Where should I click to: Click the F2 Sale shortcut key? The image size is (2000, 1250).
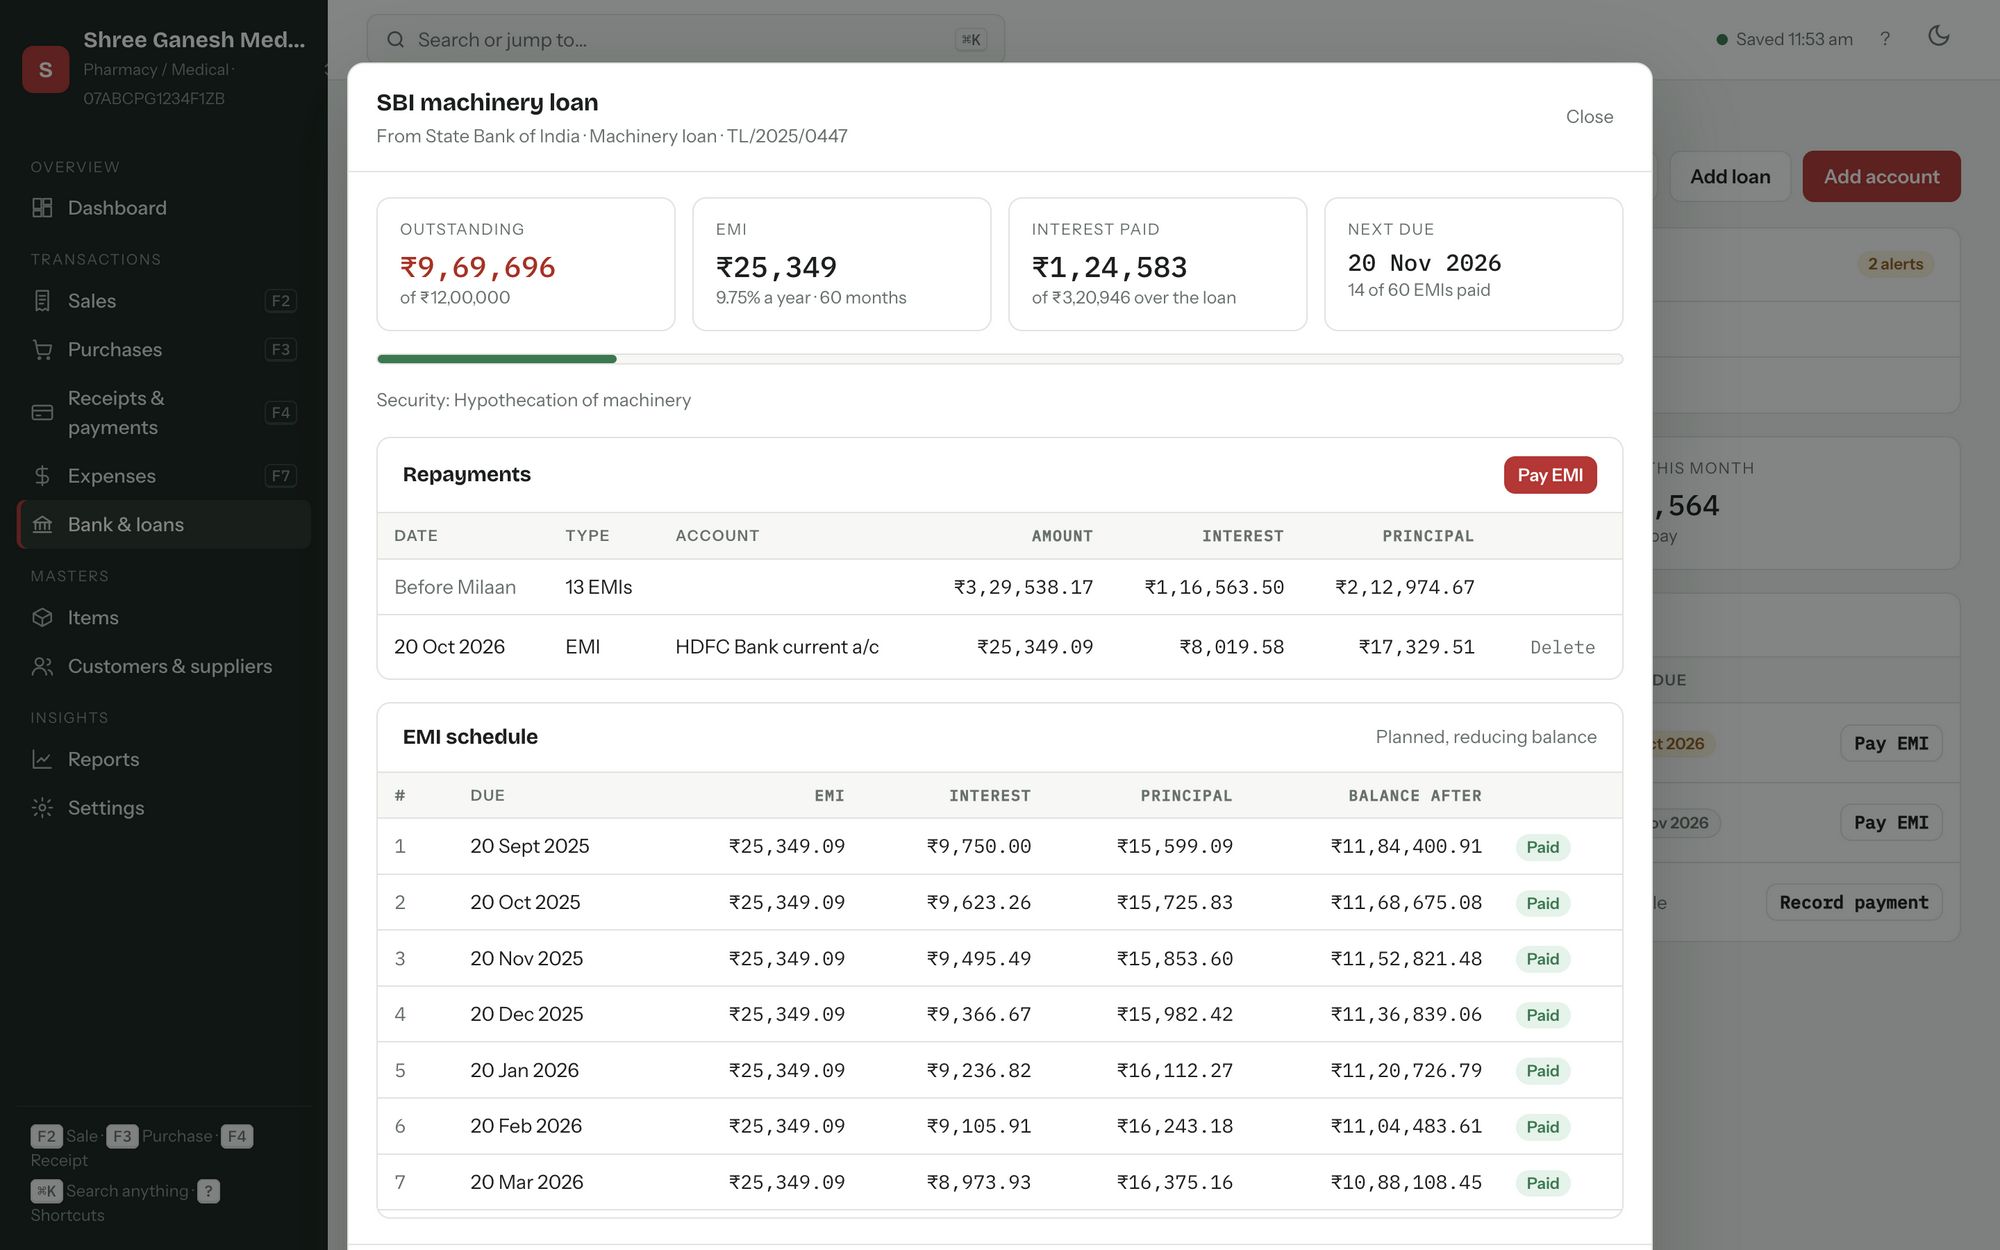[x=46, y=1136]
